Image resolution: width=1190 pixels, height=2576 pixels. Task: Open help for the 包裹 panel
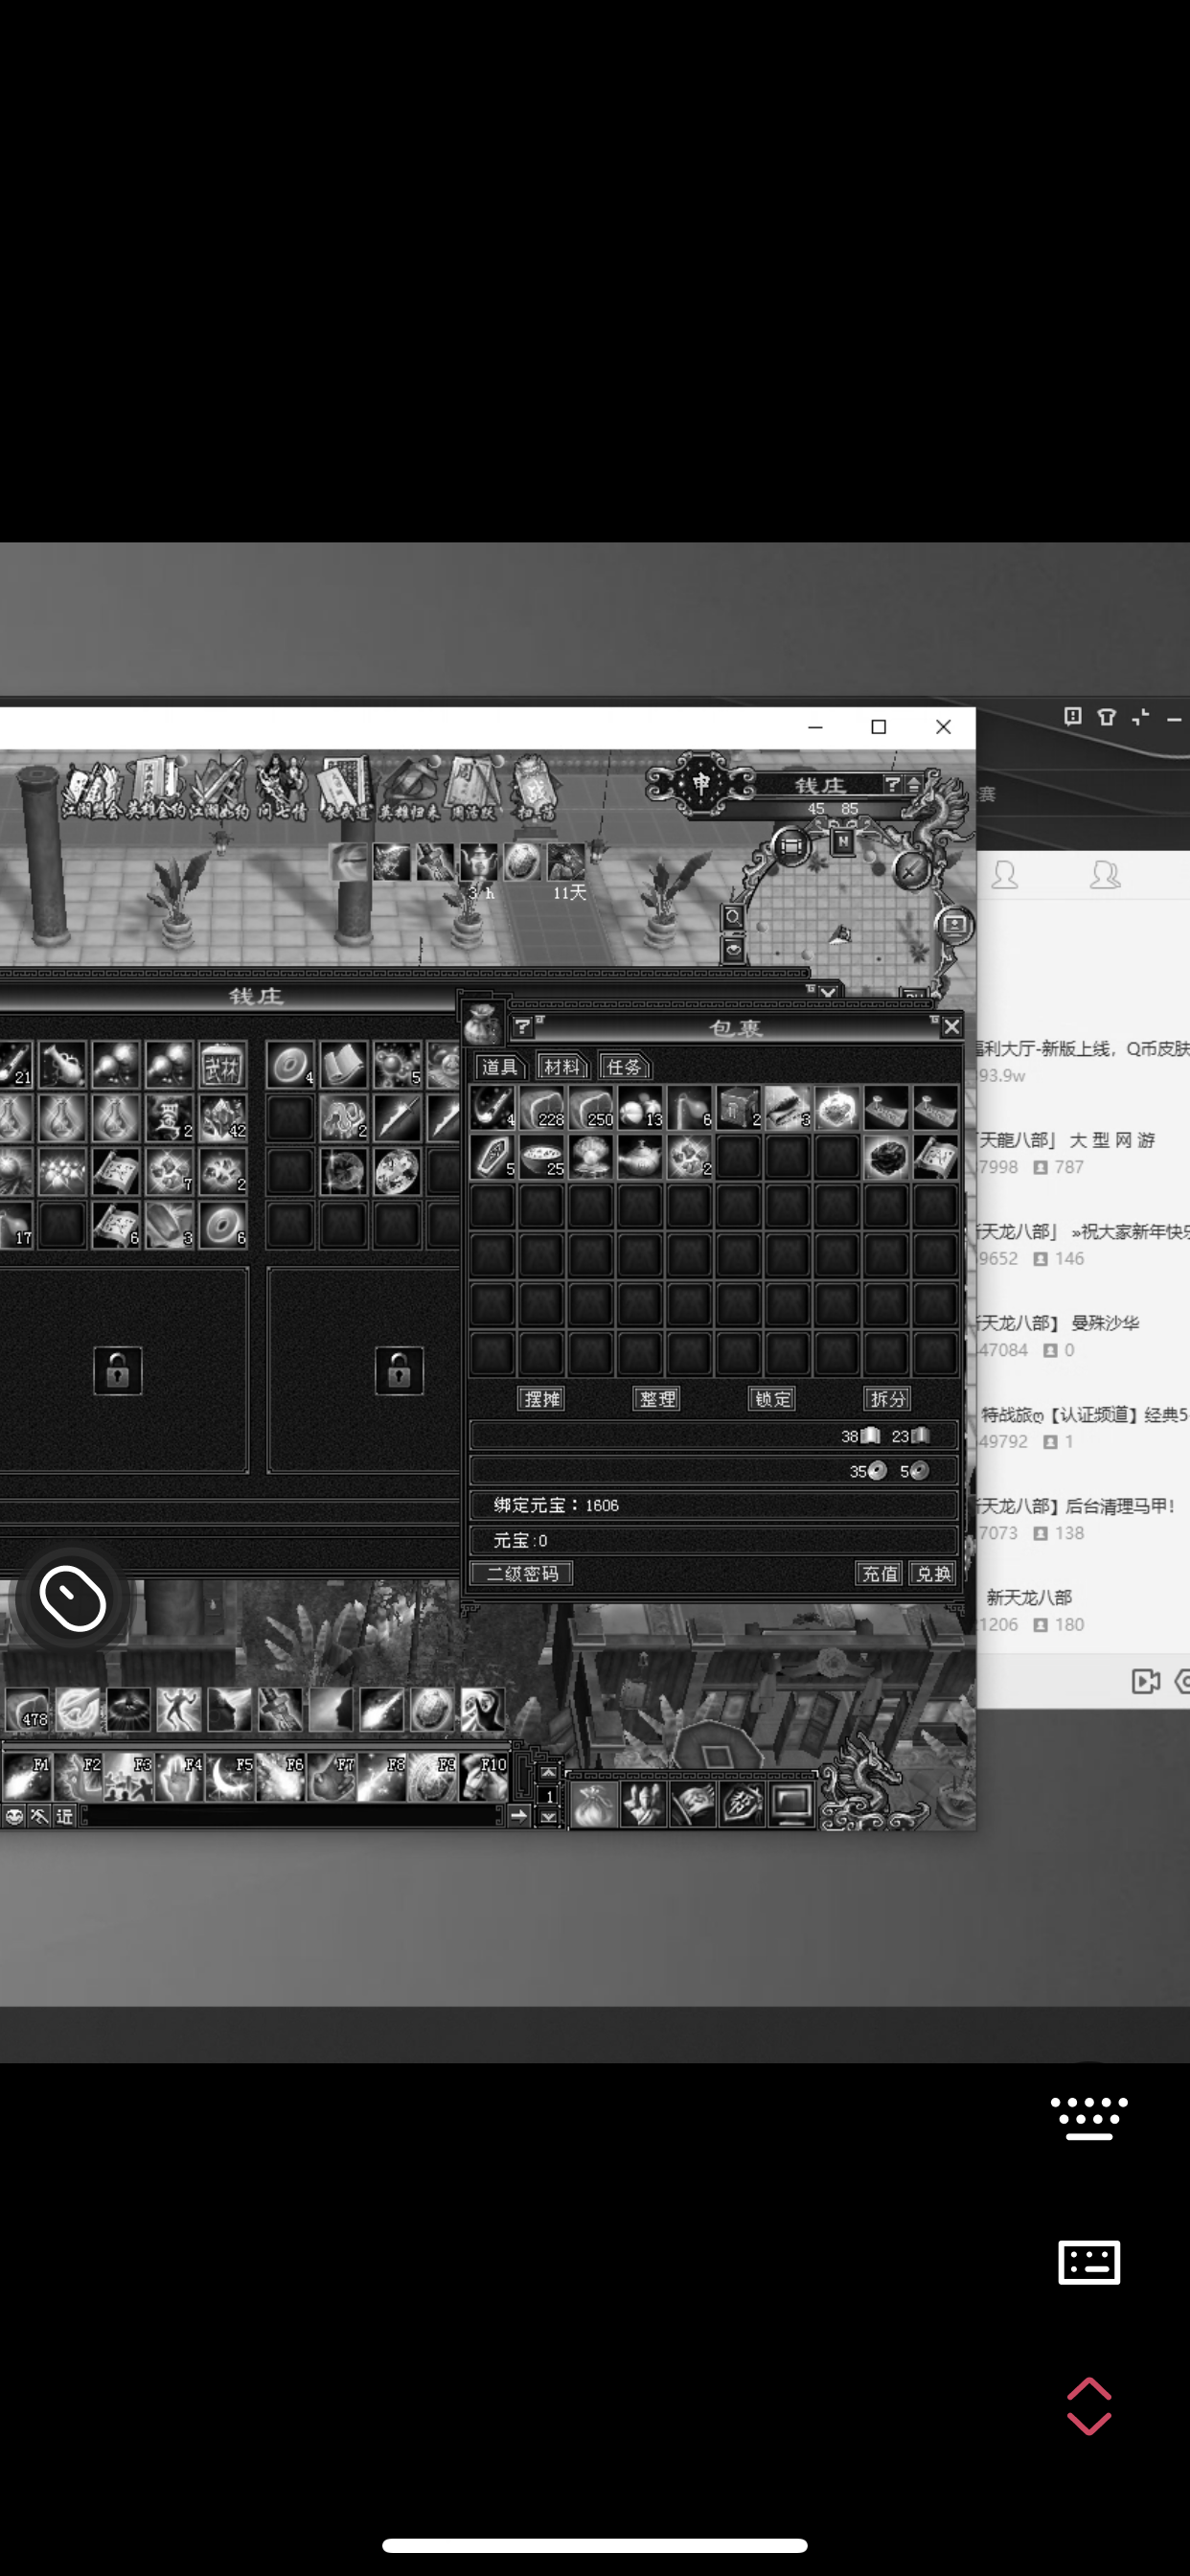pyautogui.click(x=522, y=1027)
